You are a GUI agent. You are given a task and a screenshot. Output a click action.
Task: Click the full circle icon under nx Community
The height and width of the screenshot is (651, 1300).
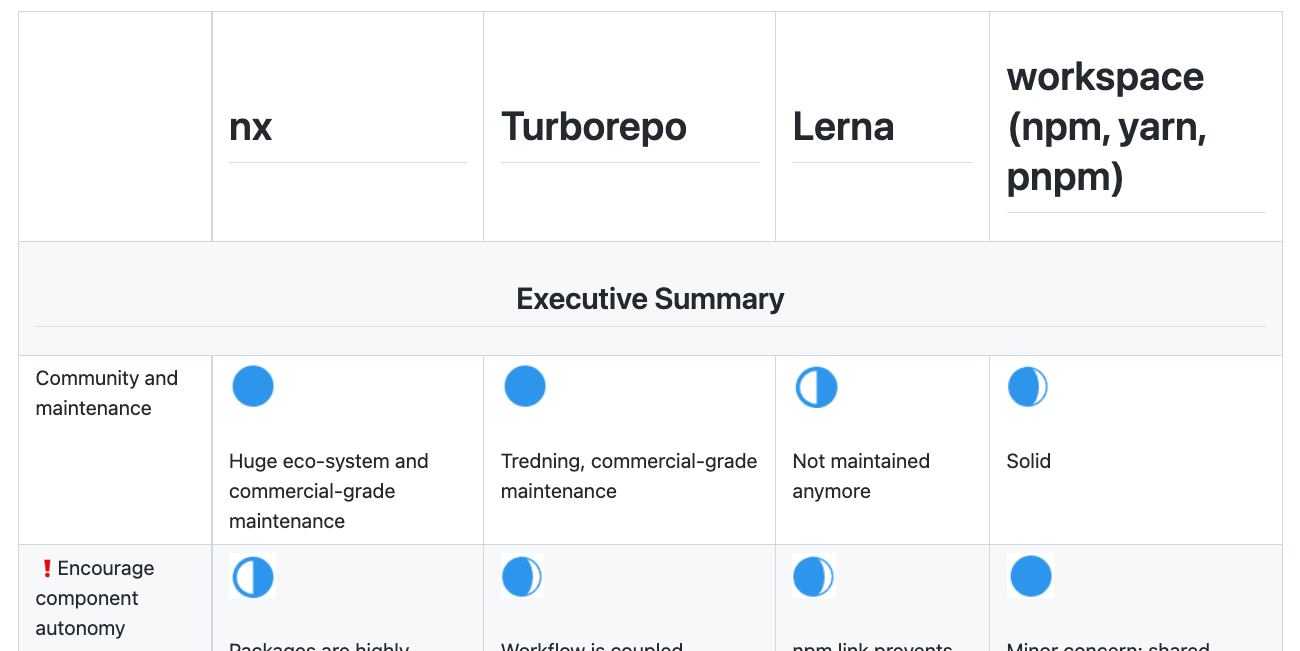(253, 386)
